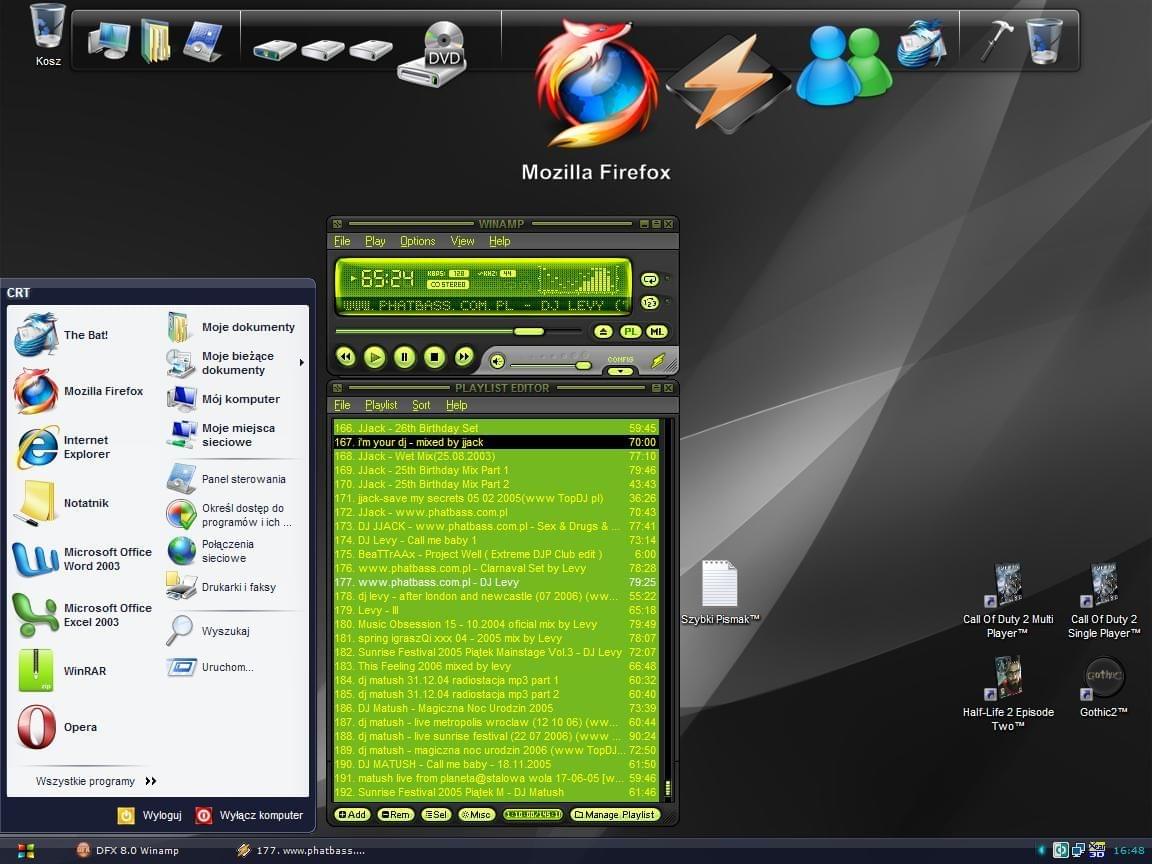
Task: Click Wyłącz komputer button
Action: tap(249, 816)
